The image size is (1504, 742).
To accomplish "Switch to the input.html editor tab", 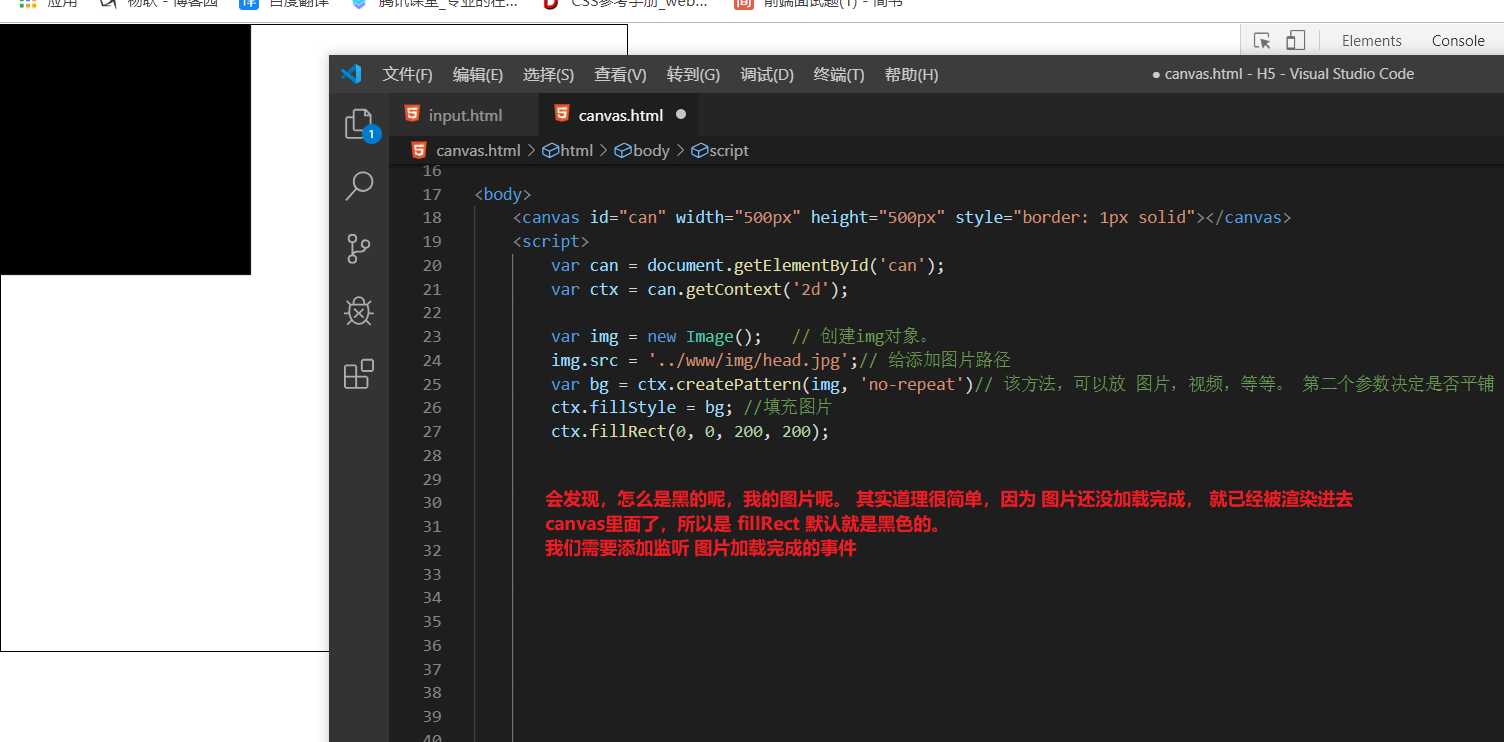I will tap(464, 115).
